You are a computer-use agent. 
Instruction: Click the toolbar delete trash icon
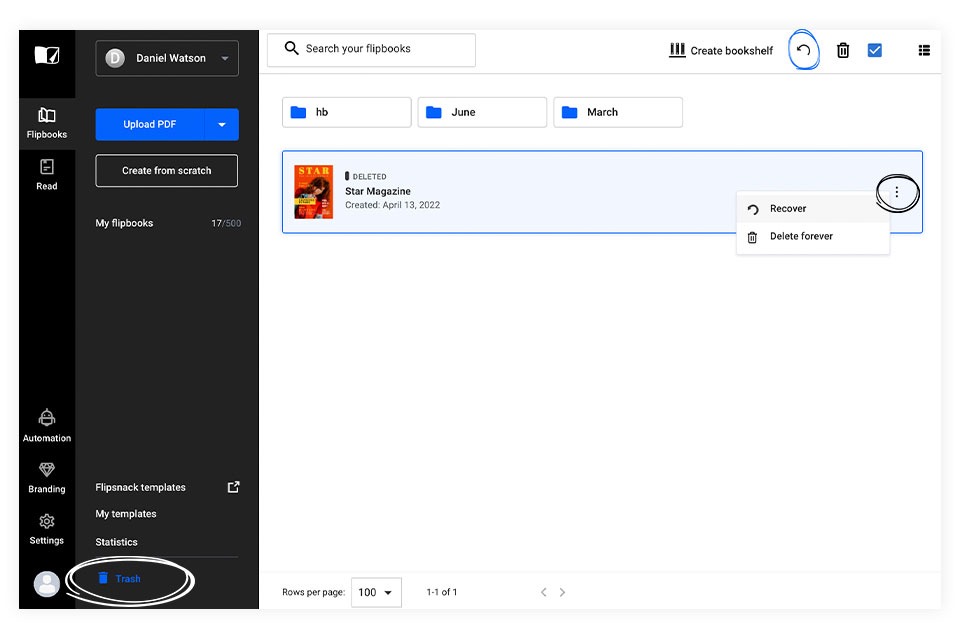click(842, 50)
